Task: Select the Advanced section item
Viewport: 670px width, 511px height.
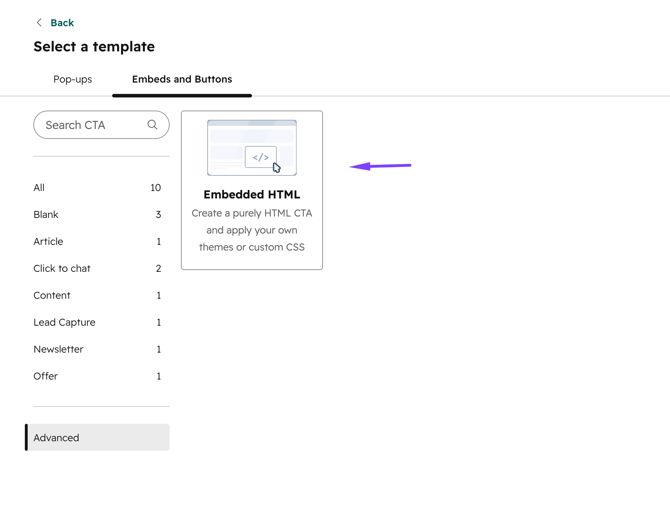Action: click(97, 438)
